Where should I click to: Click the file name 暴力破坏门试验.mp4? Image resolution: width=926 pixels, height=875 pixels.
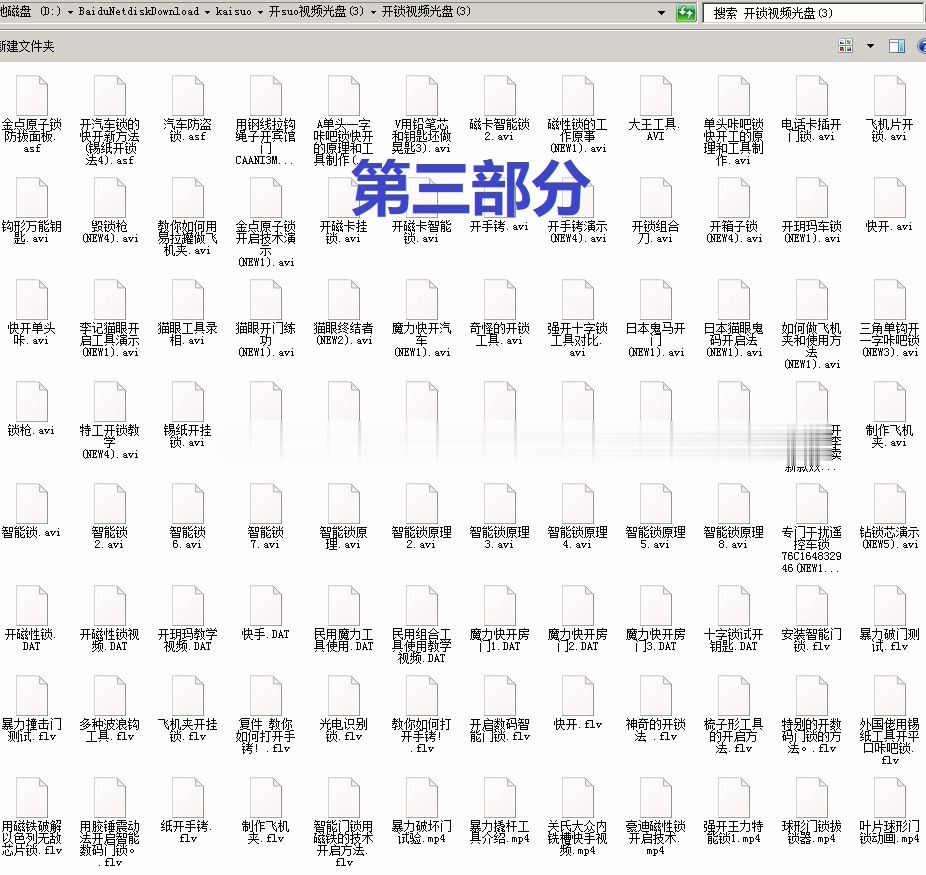[x=422, y=832]
